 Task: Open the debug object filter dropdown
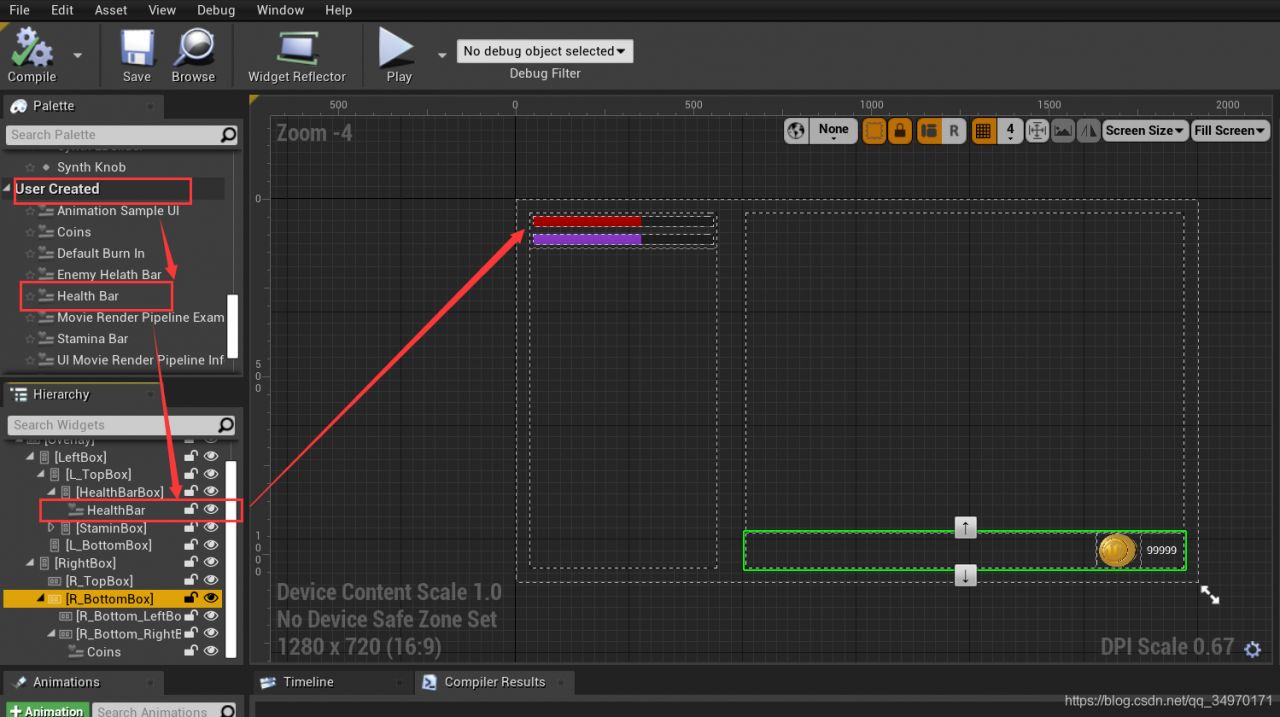(x=545, y=51)
